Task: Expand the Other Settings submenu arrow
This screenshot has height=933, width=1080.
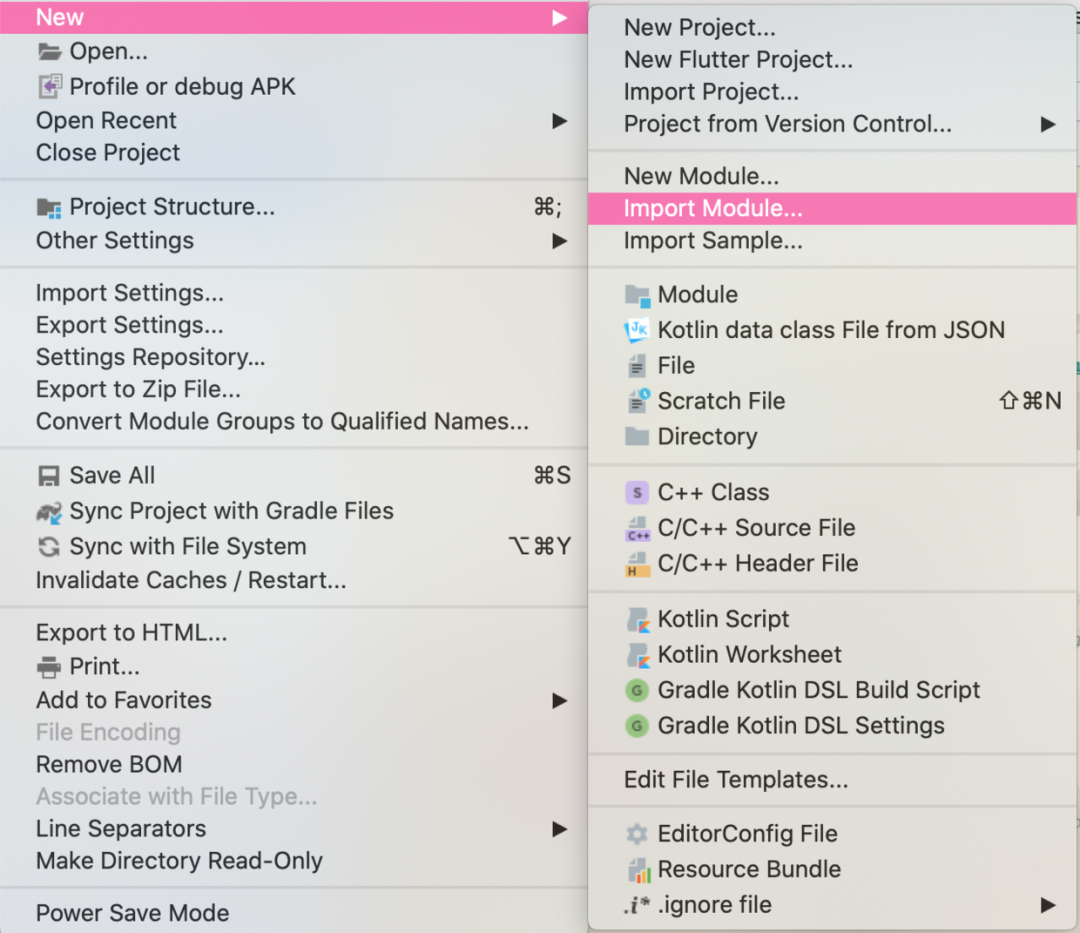Action: click(x=560, y=241)
